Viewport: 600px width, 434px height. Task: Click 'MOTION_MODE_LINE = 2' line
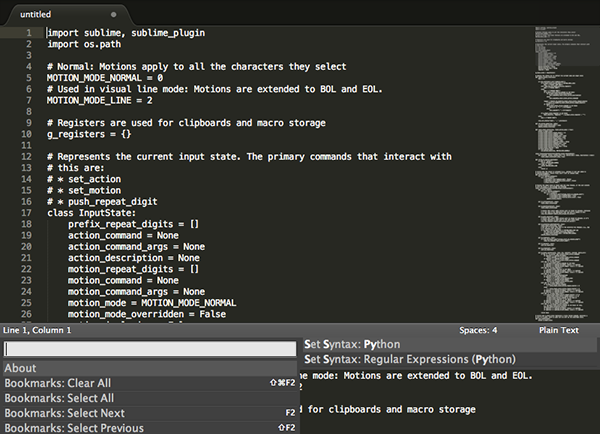tap(100, 101)
